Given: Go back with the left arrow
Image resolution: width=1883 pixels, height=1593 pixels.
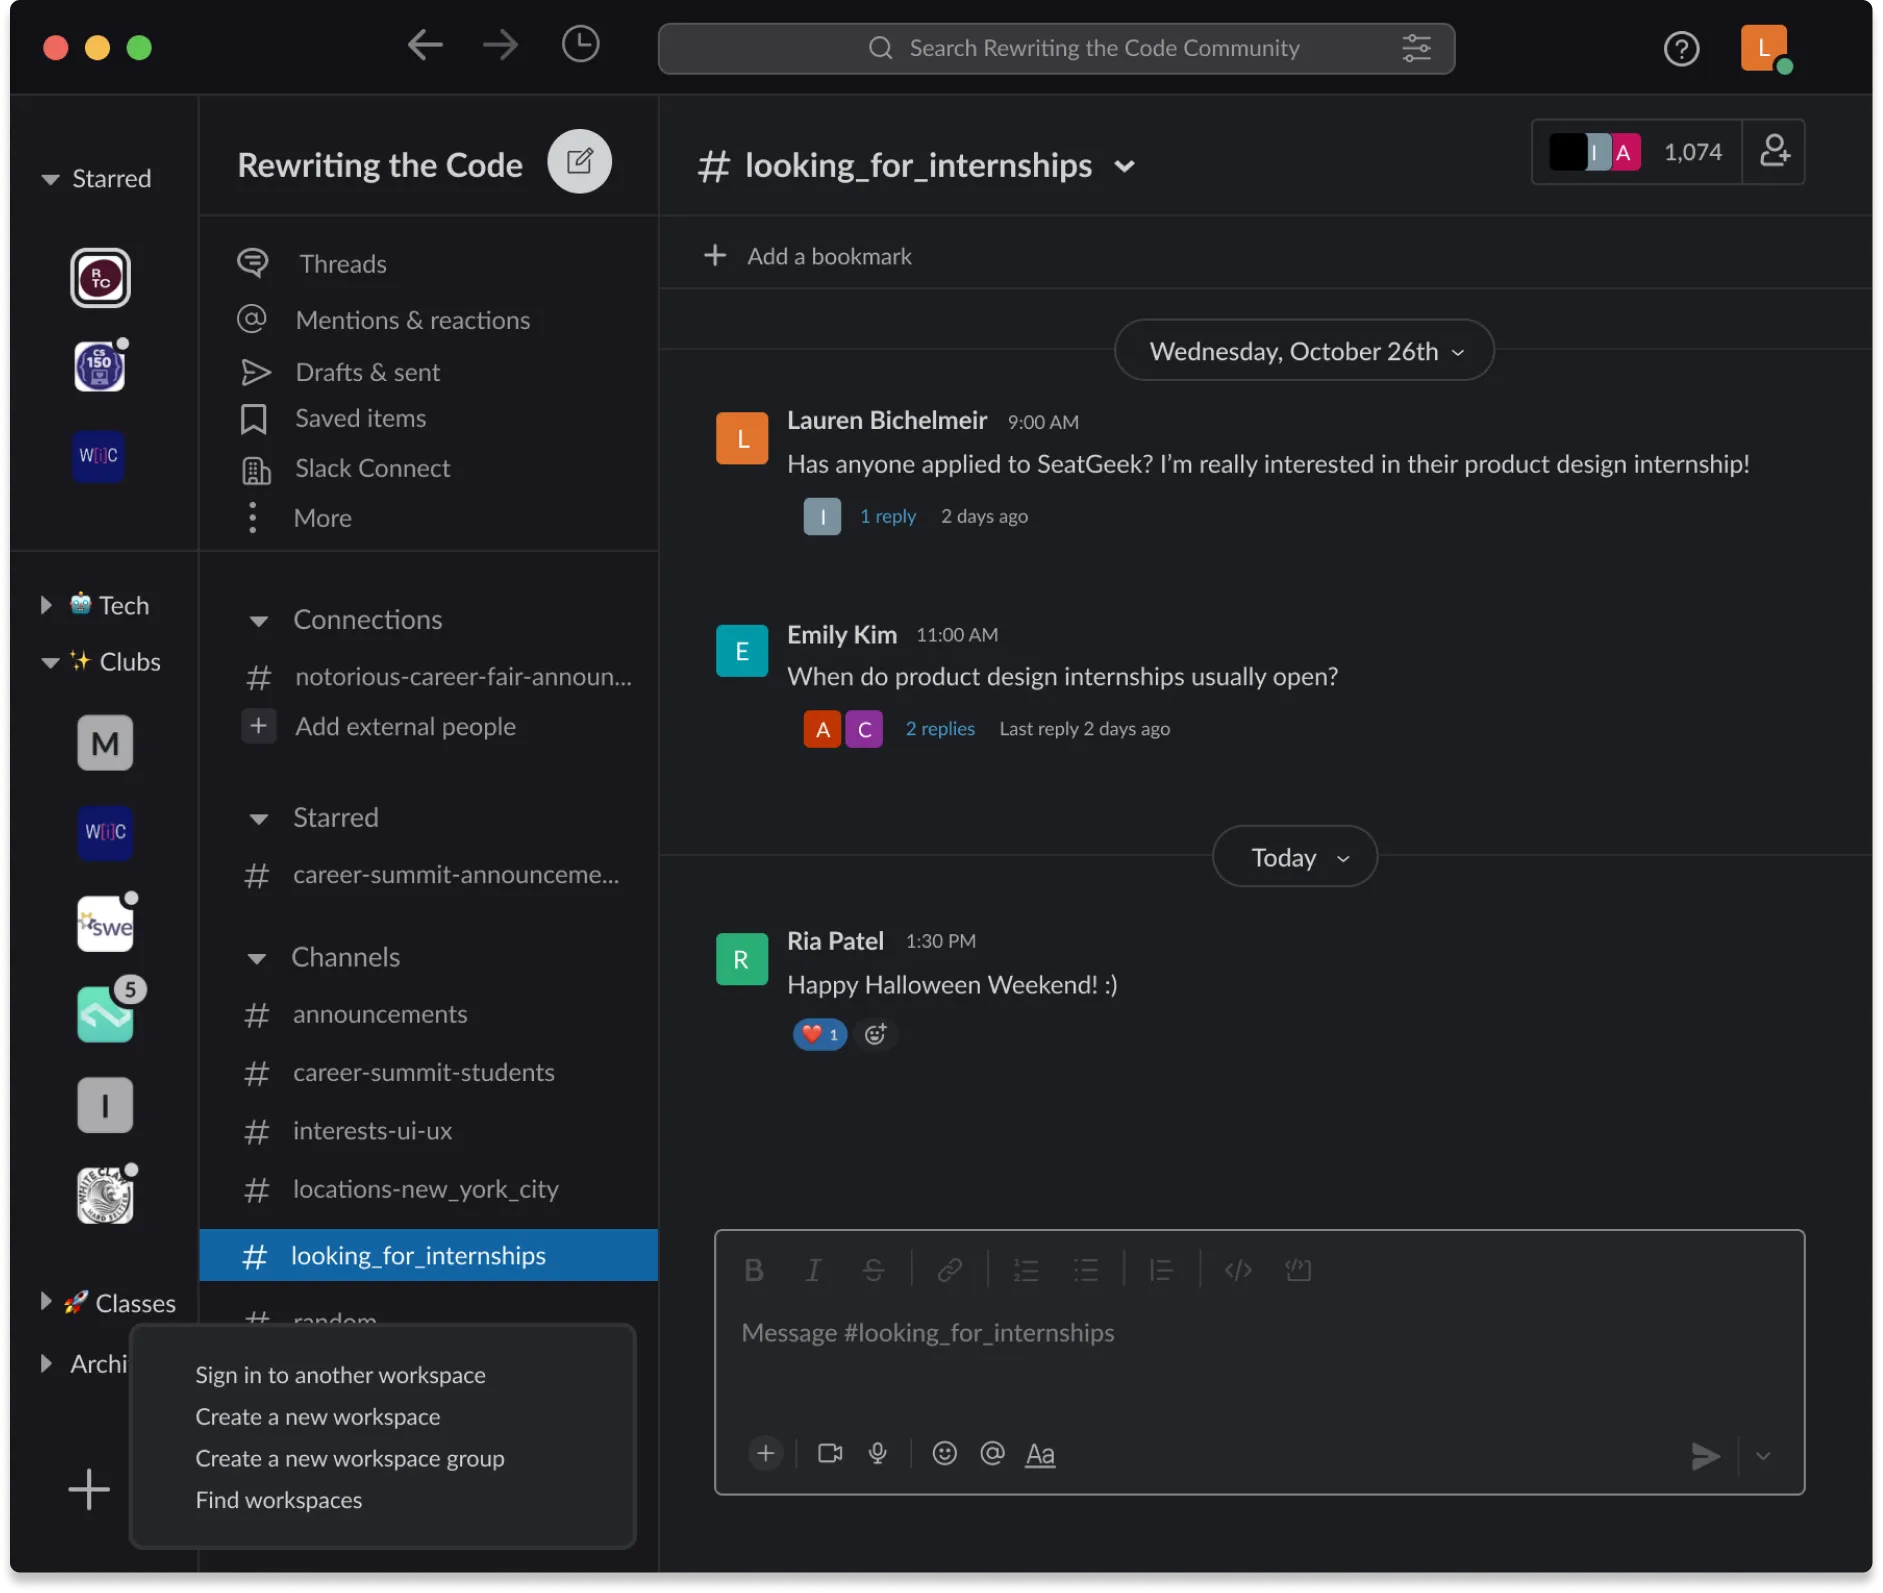Looking at the screenshot, I should (x=425, y=45).
